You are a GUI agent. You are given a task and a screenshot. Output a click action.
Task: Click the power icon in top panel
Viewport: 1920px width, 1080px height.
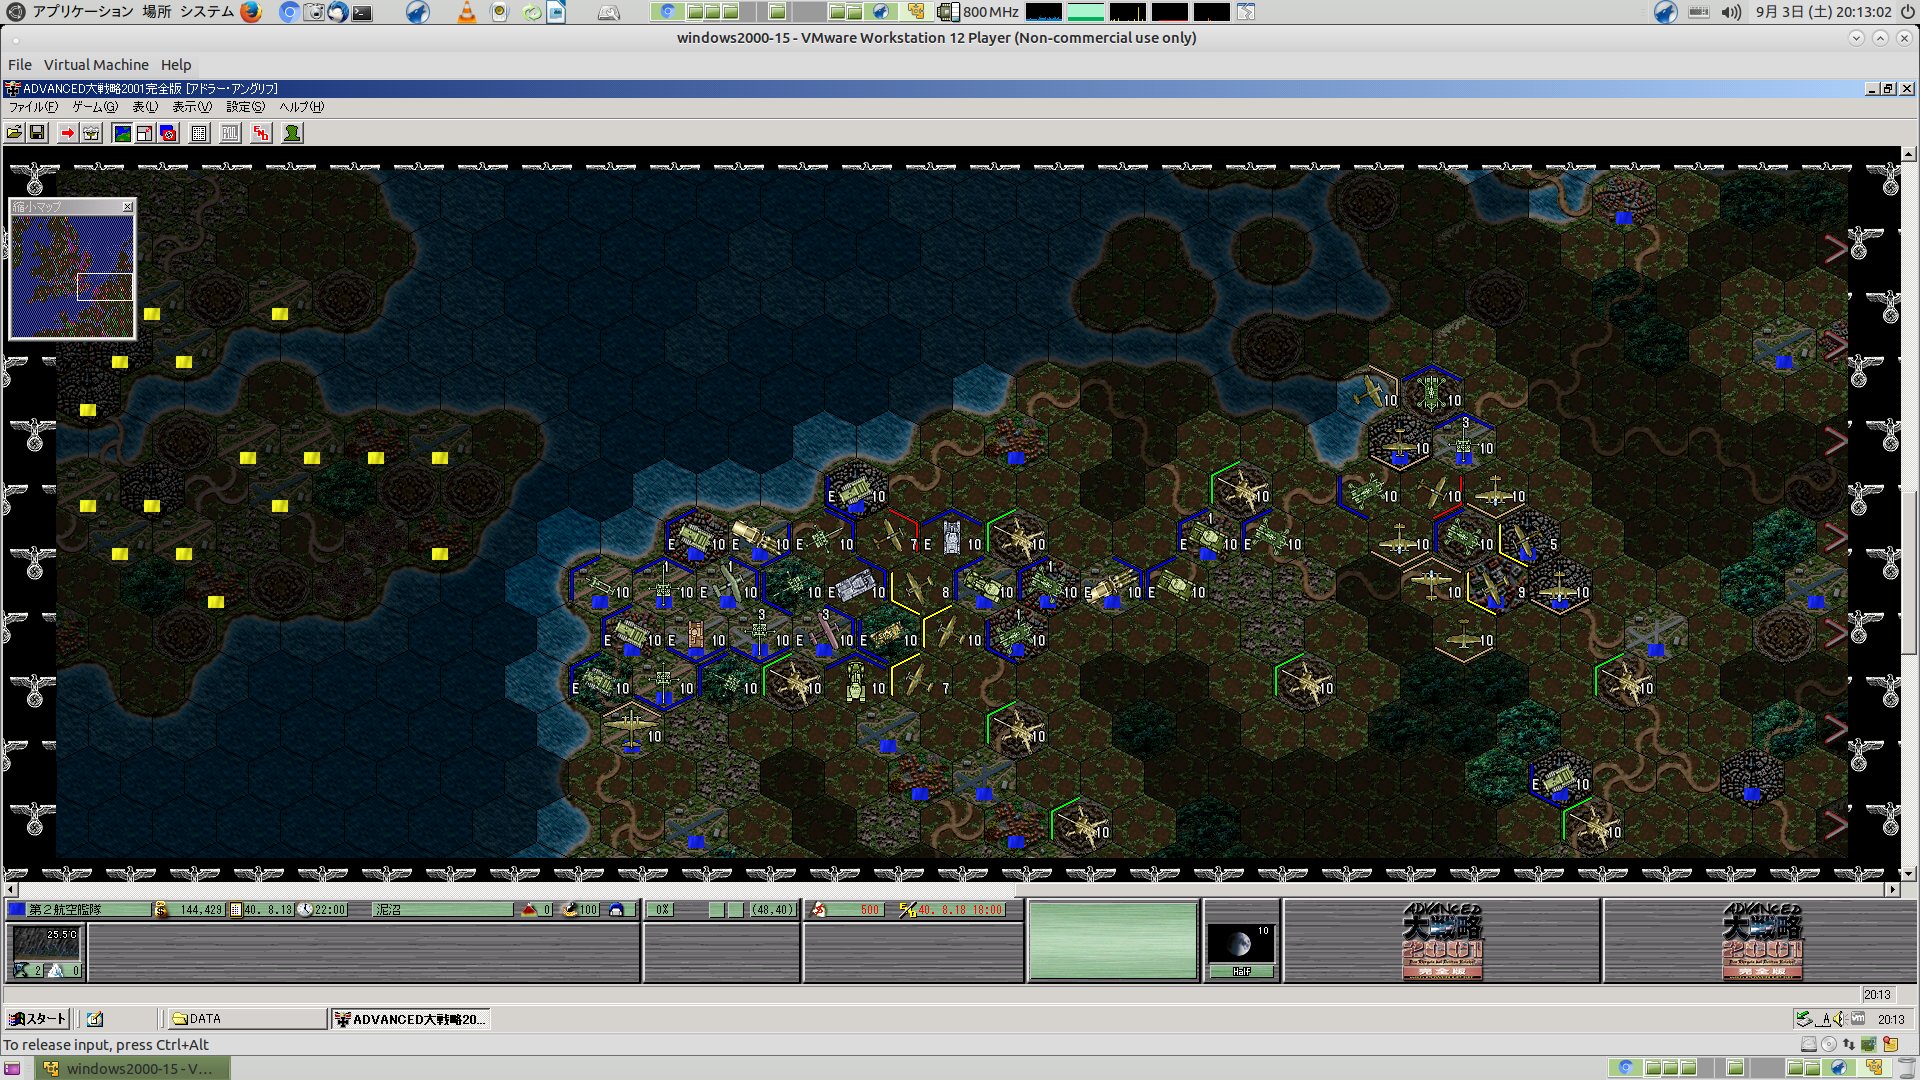coord(1907,12)
